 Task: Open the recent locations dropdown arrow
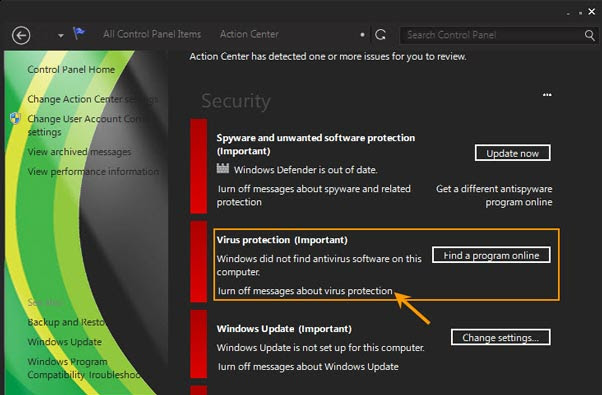(61, 36)
